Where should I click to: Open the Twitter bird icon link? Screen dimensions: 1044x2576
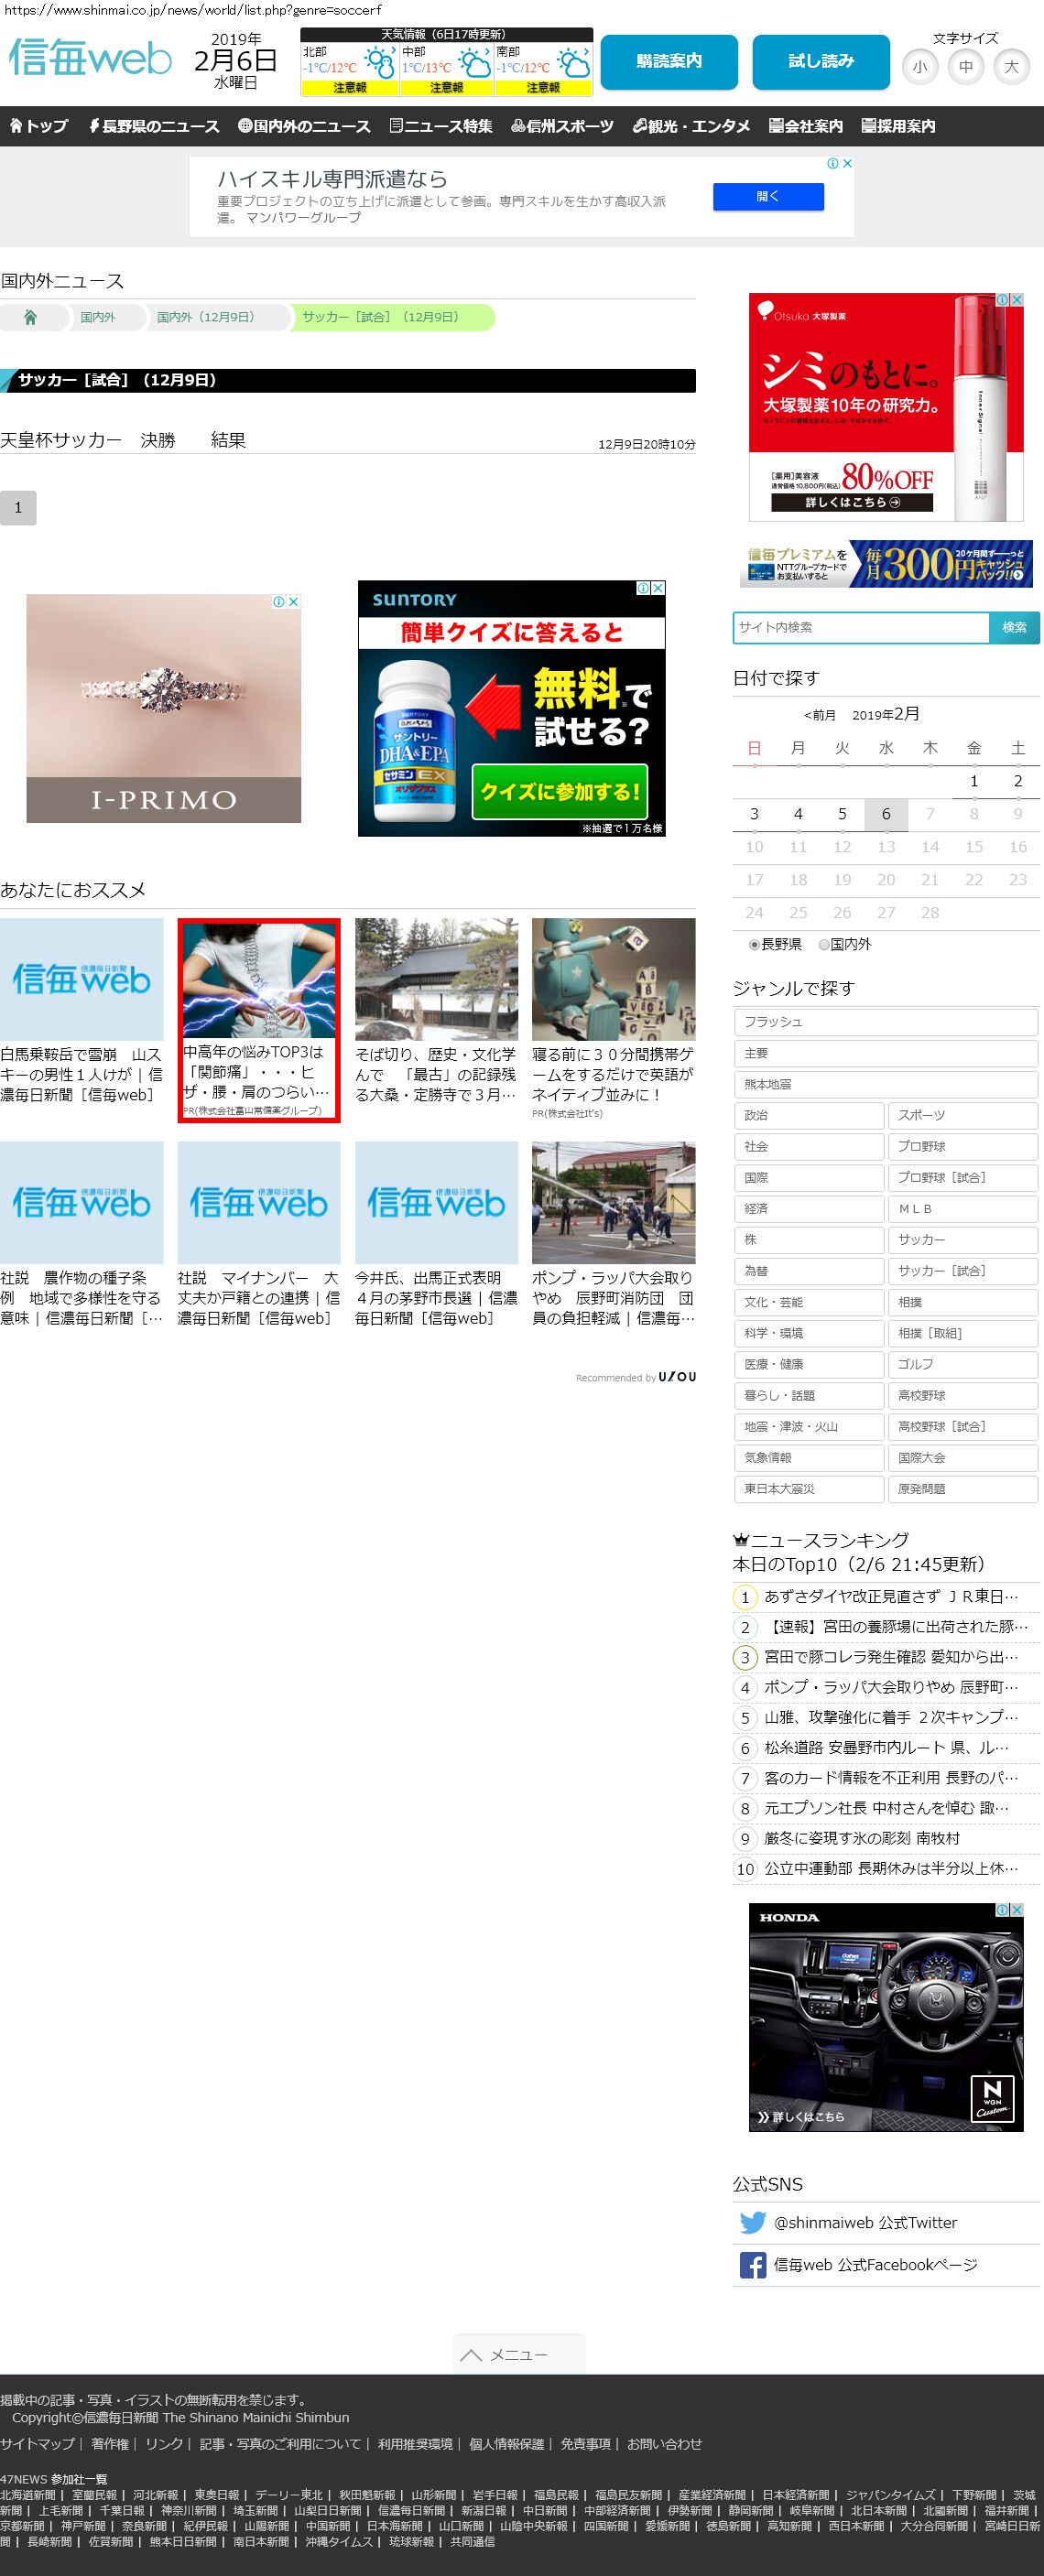click(x=752, y=2222)
